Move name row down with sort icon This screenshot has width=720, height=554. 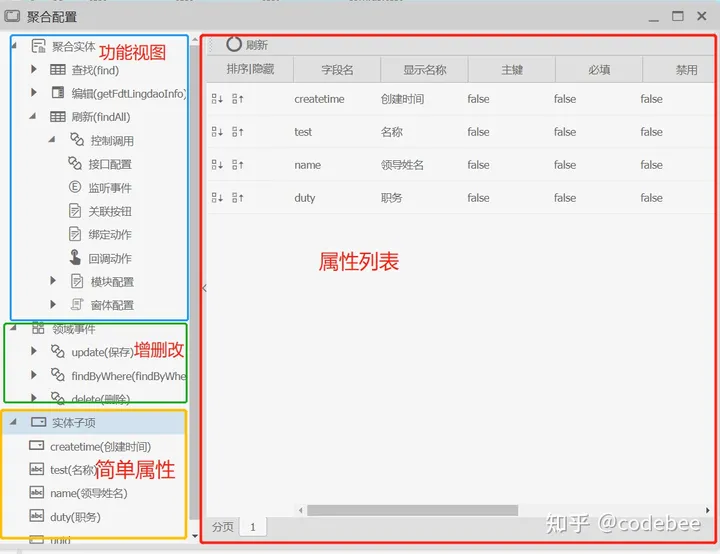[217, 165]
